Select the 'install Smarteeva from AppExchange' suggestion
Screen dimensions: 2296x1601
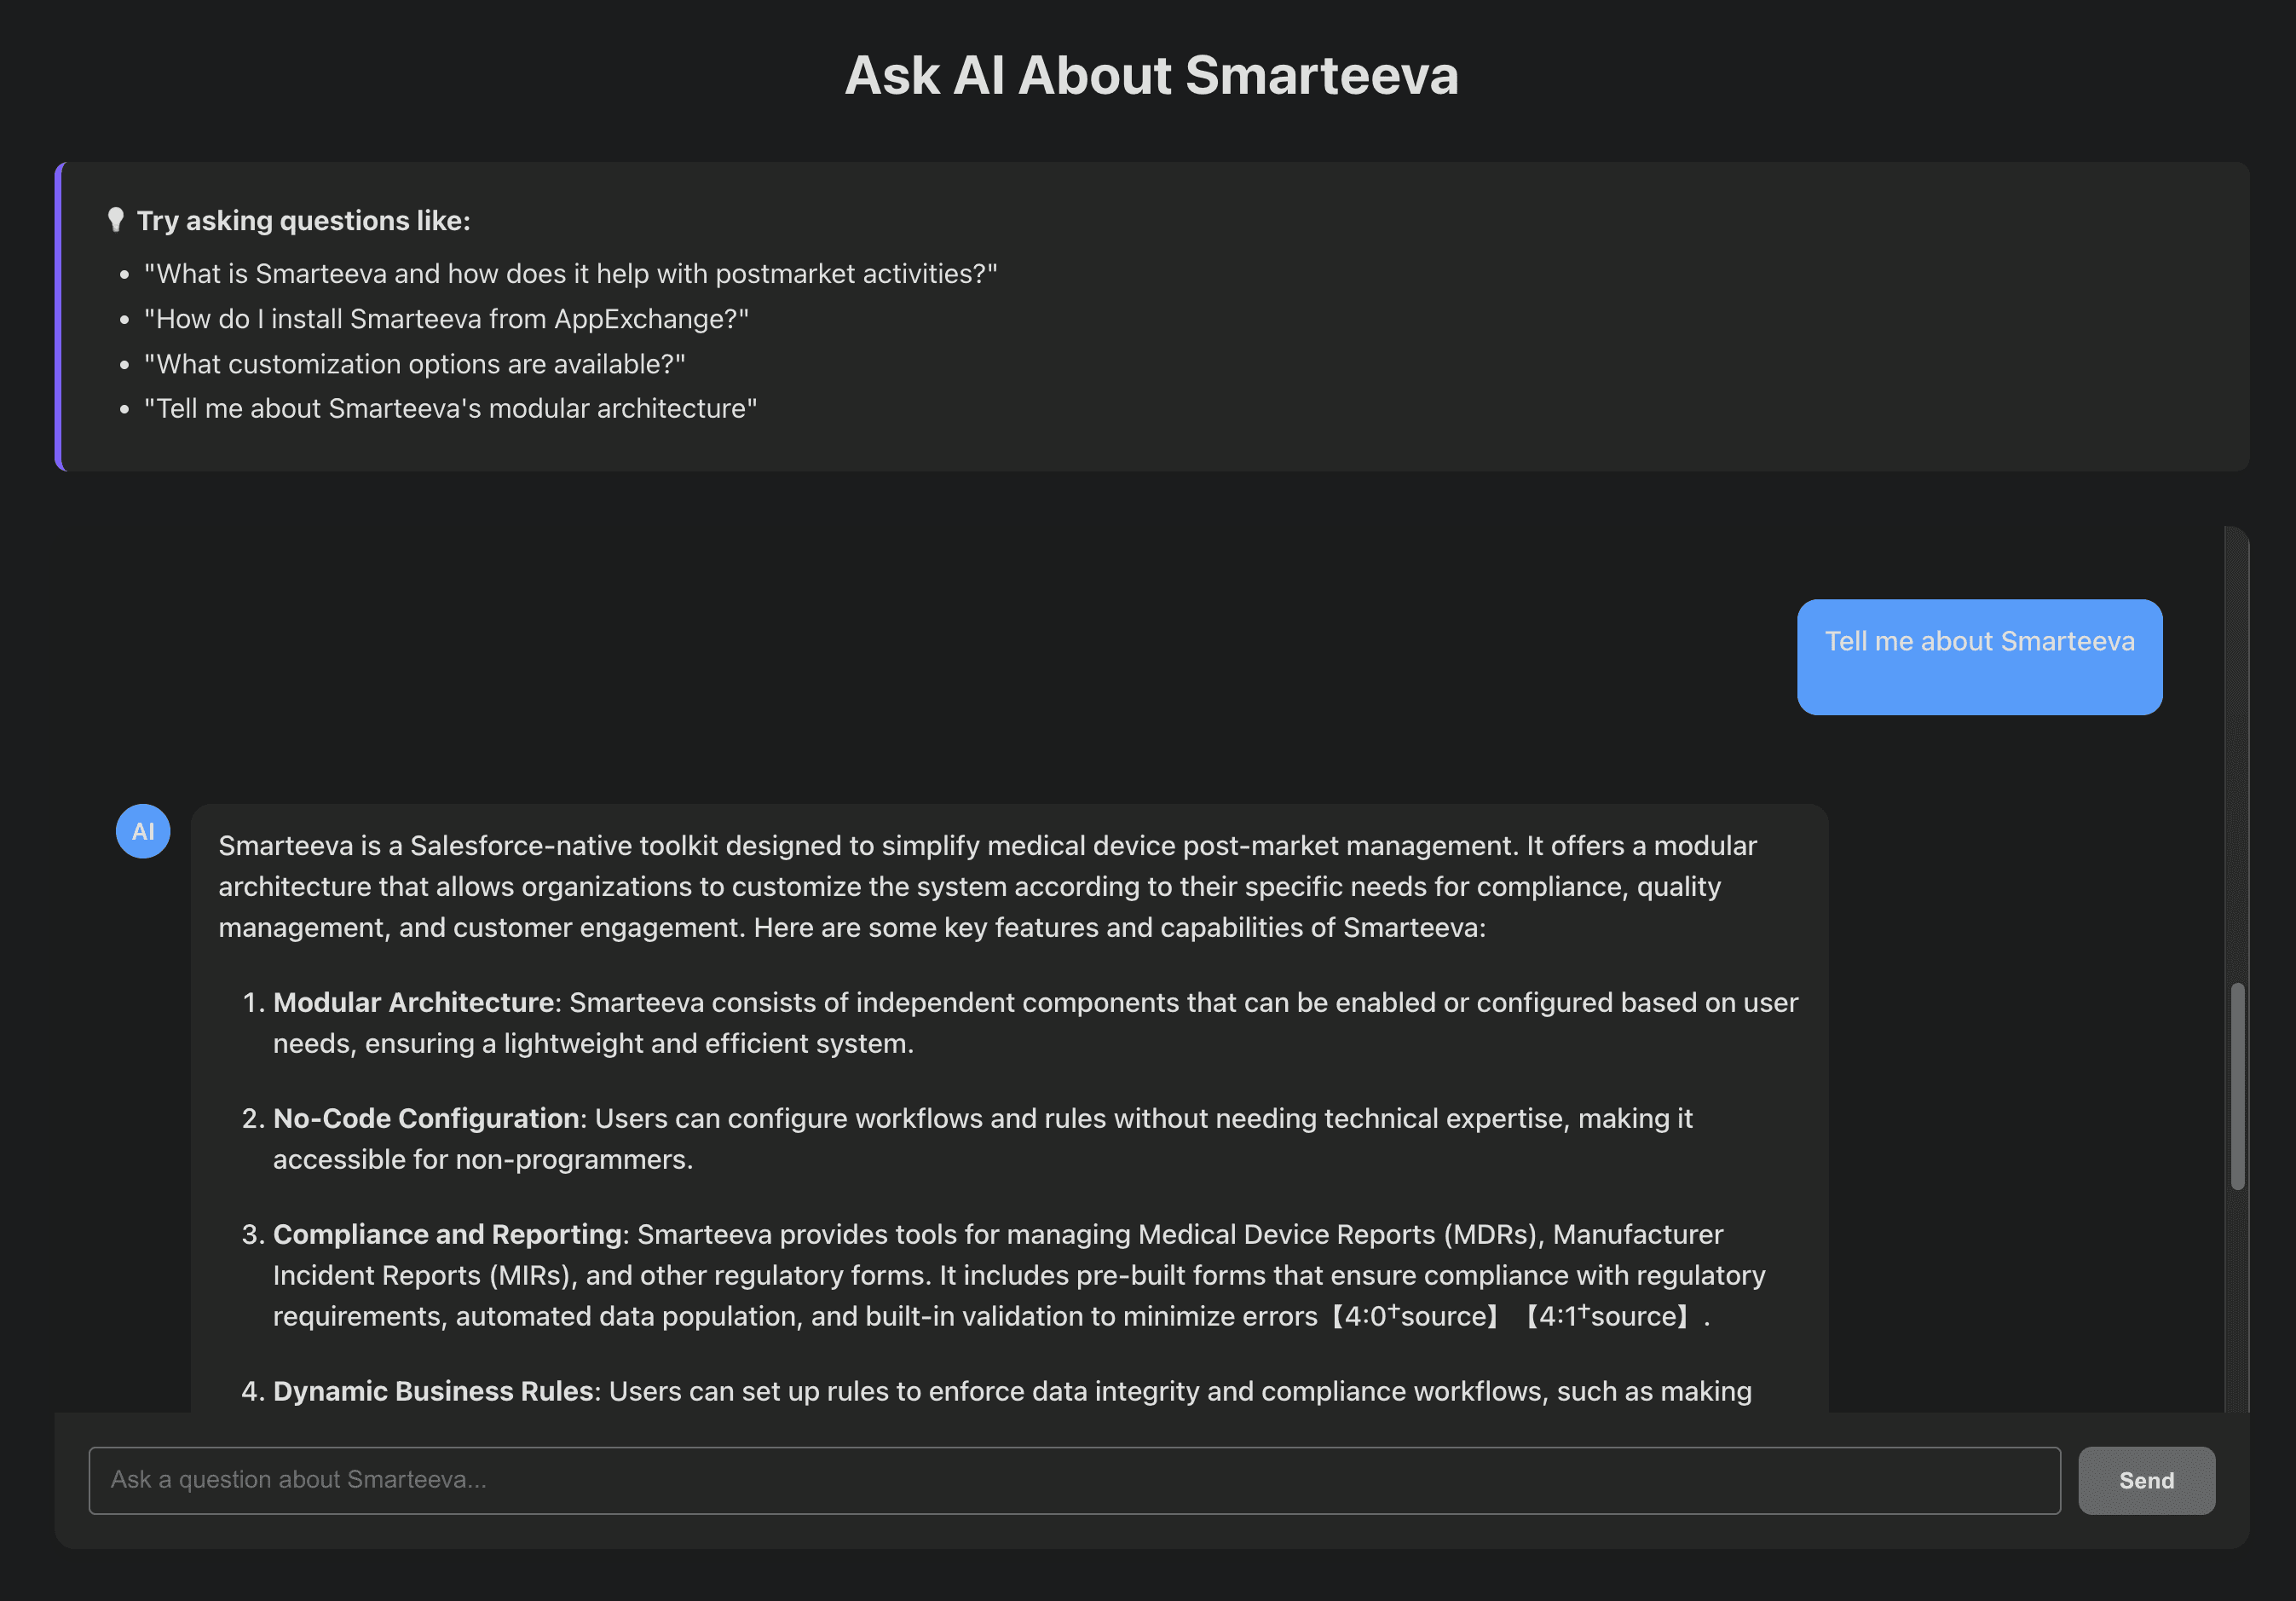(x=446, y=319)
